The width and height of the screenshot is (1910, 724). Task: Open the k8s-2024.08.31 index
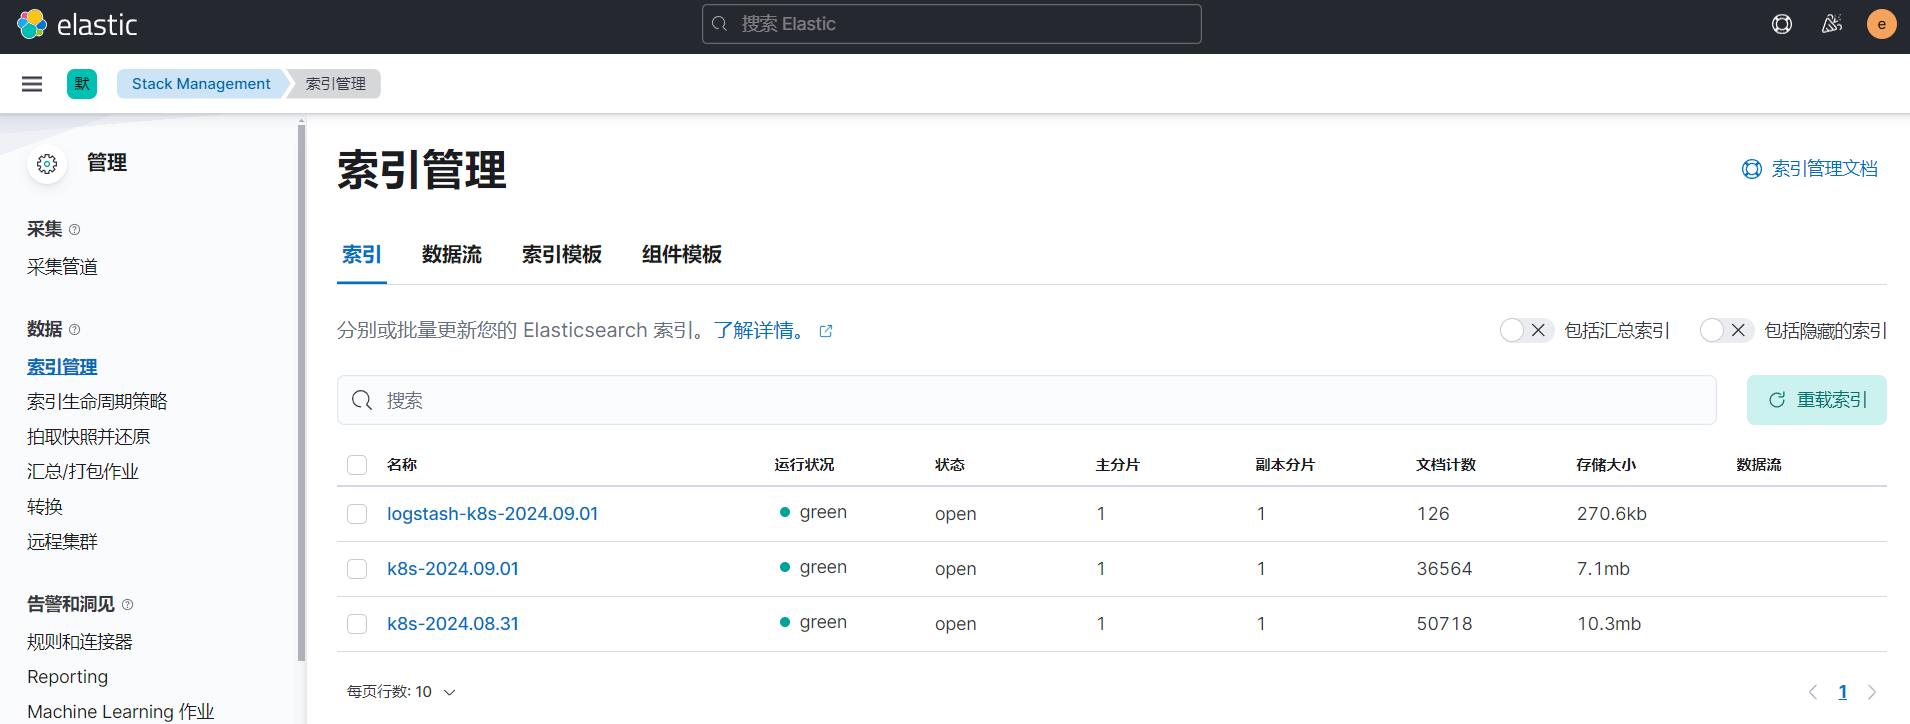[453, 624]
